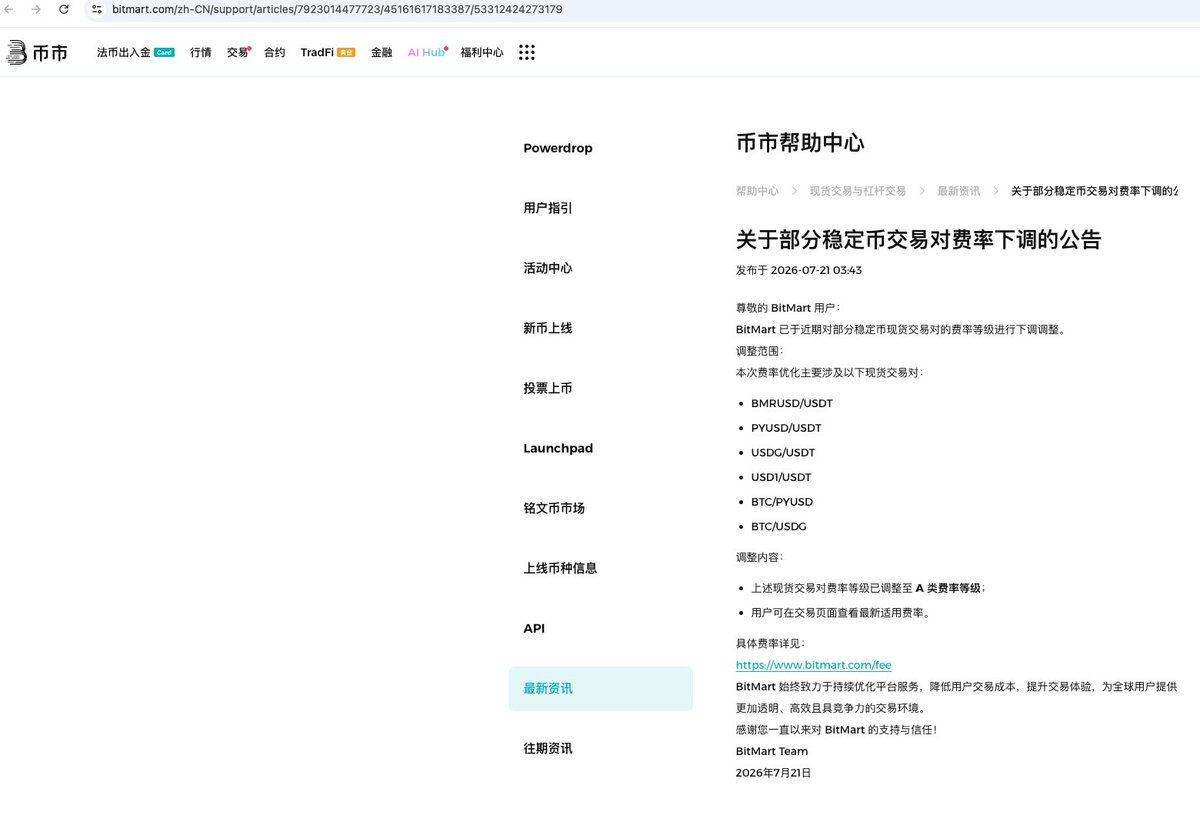Select Powerdrop in the sidebar
Viewport: 1200px width, 832px height.
558,148
